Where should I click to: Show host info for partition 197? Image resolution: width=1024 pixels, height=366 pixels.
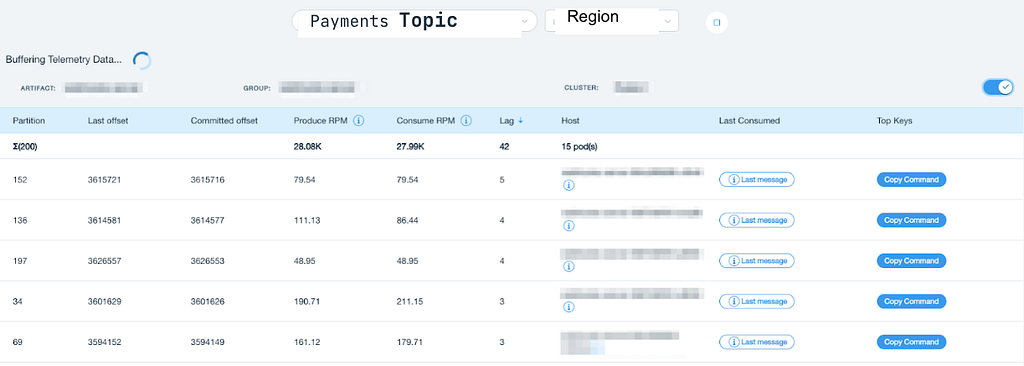click(x=568, y=267)
